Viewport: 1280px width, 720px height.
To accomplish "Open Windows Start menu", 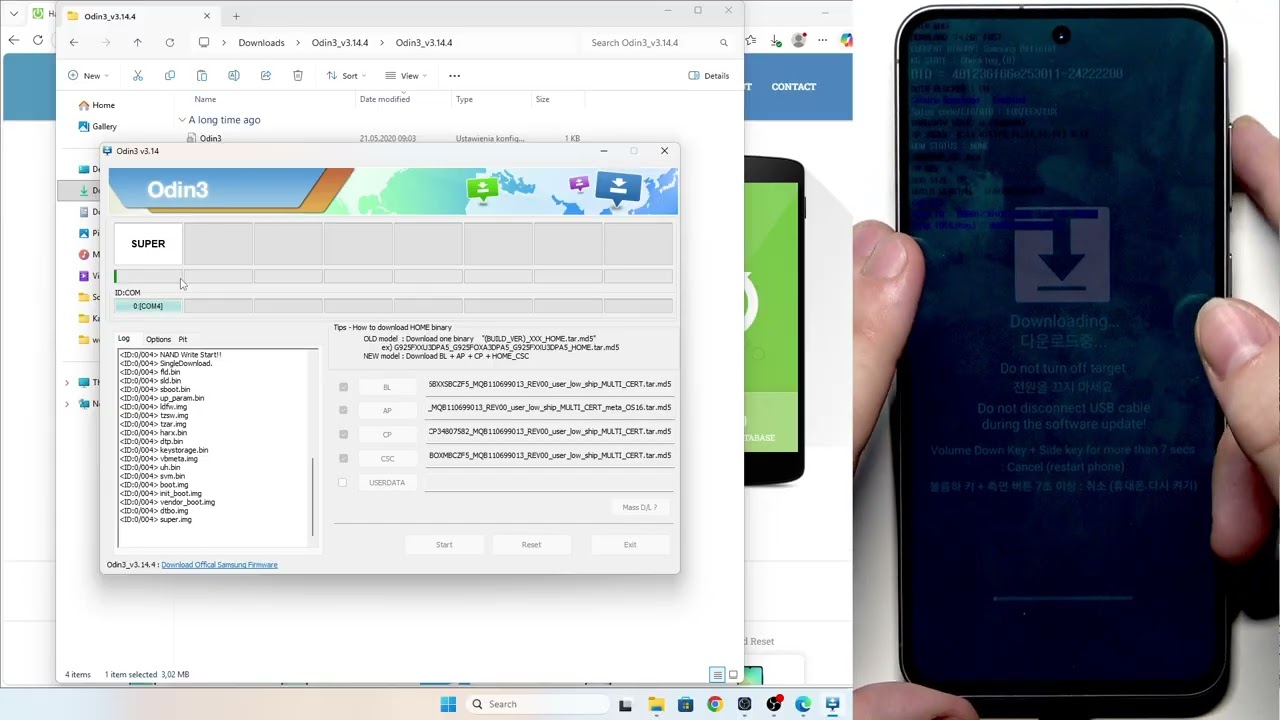I will [x=448, y=704].
